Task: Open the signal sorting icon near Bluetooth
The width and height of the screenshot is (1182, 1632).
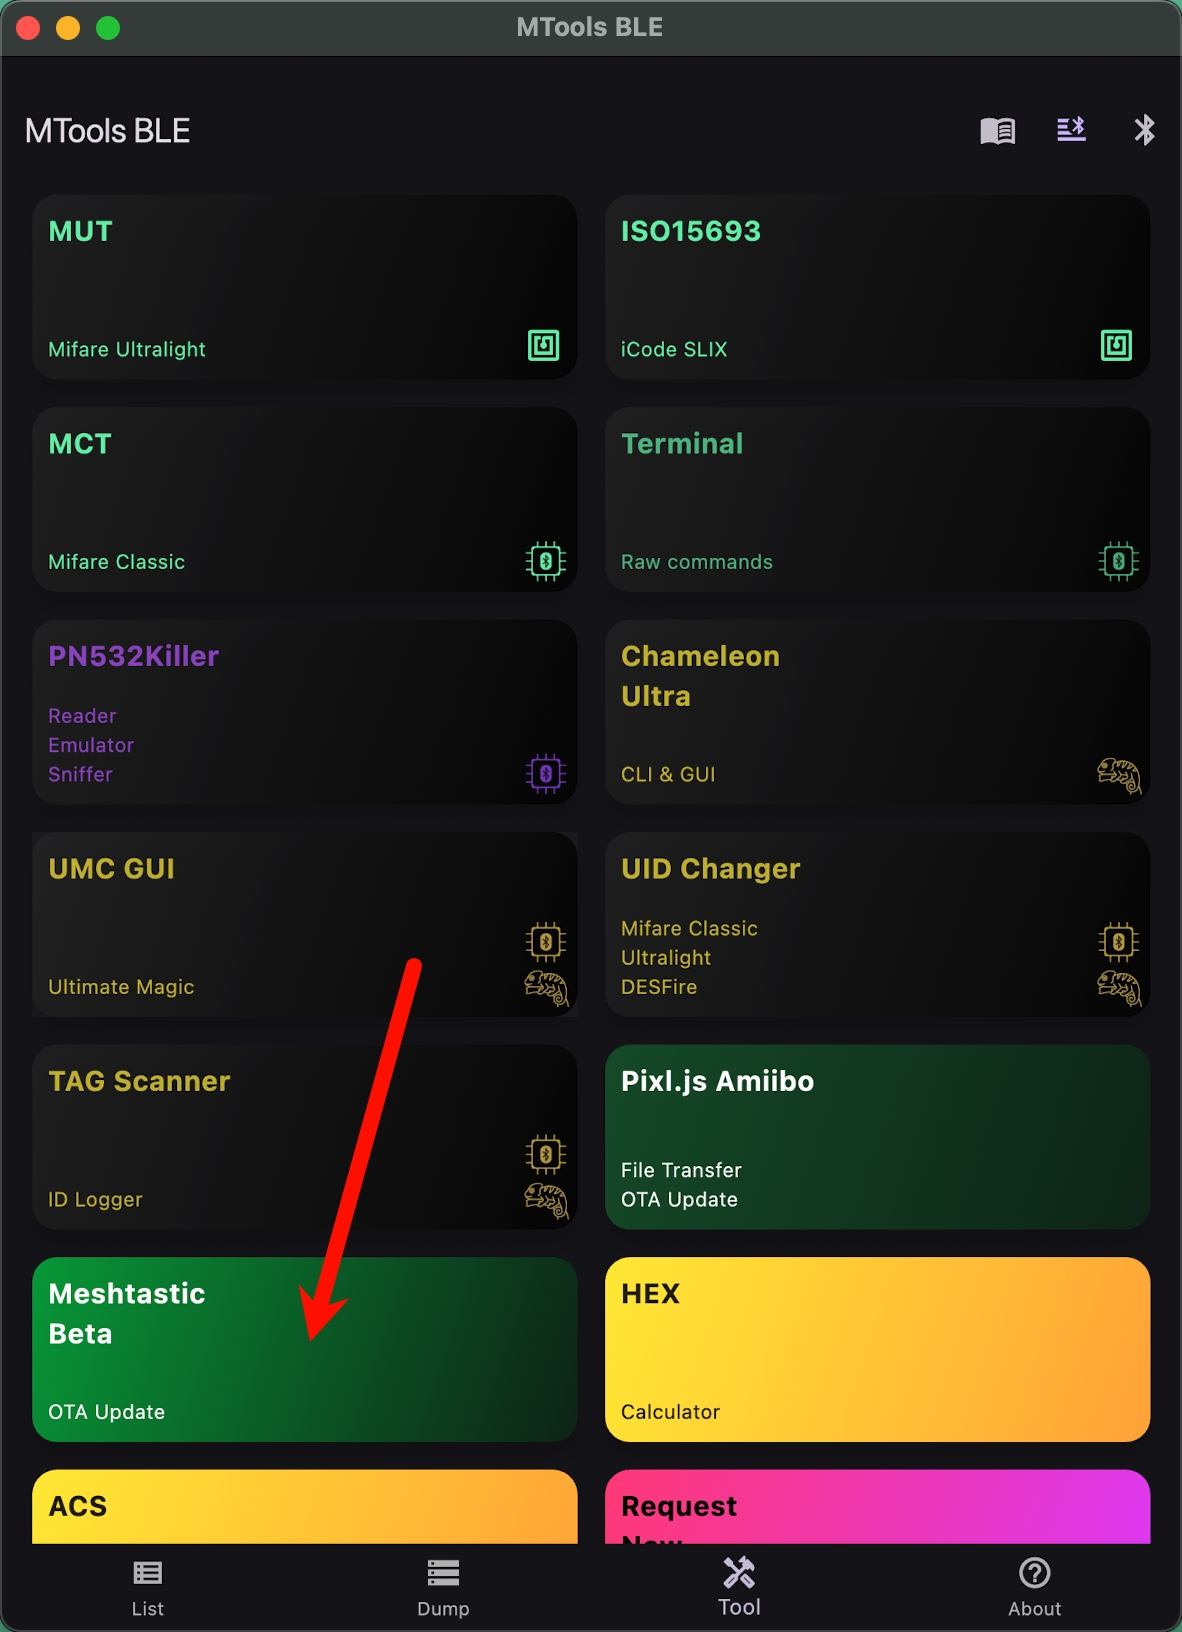Action: click(1071, 130)
